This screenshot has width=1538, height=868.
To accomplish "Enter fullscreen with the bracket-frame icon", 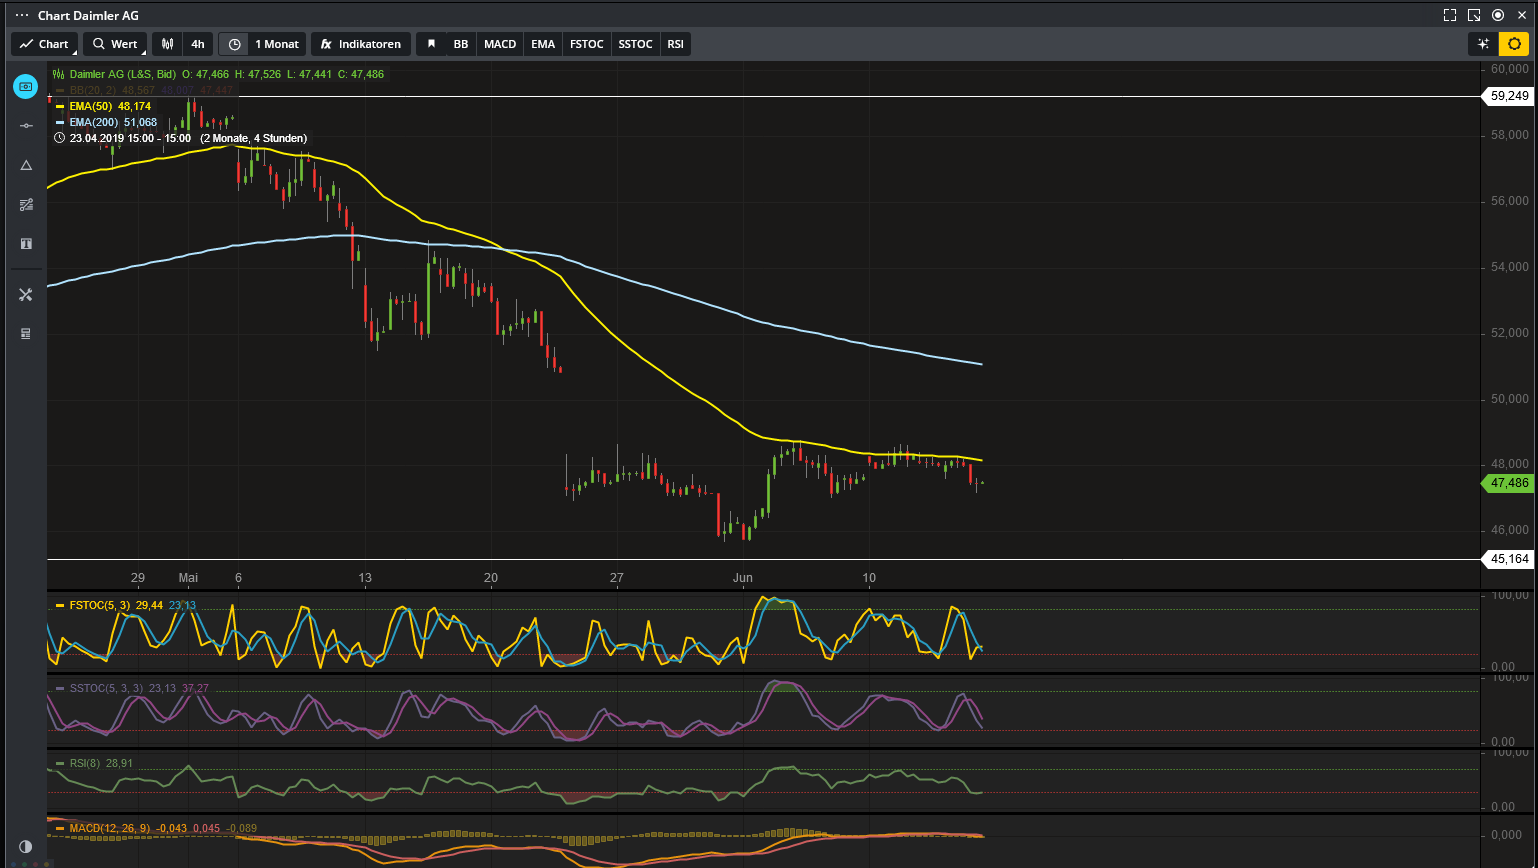I will click(x=1449, y=15).
